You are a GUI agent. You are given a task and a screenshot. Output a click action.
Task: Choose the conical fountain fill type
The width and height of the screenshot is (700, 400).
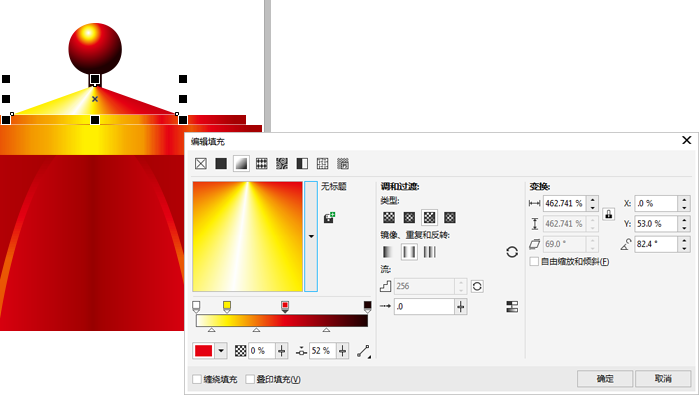click(x=429, y=217)
